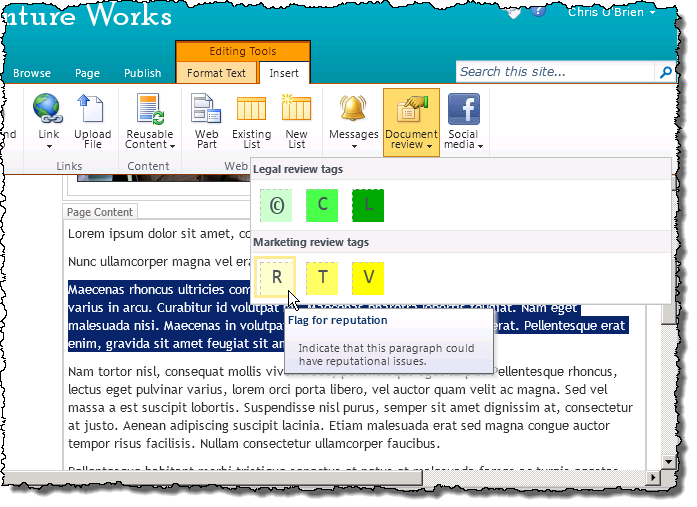Screen dimensions: 697x507
Task: Insert a Web Part
Action: [206, 121]
